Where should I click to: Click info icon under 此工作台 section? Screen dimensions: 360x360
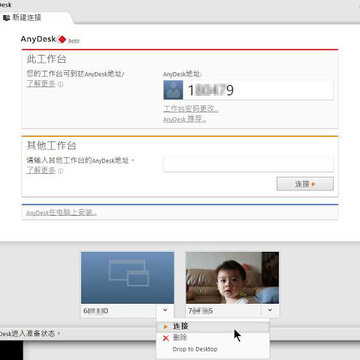61,84
